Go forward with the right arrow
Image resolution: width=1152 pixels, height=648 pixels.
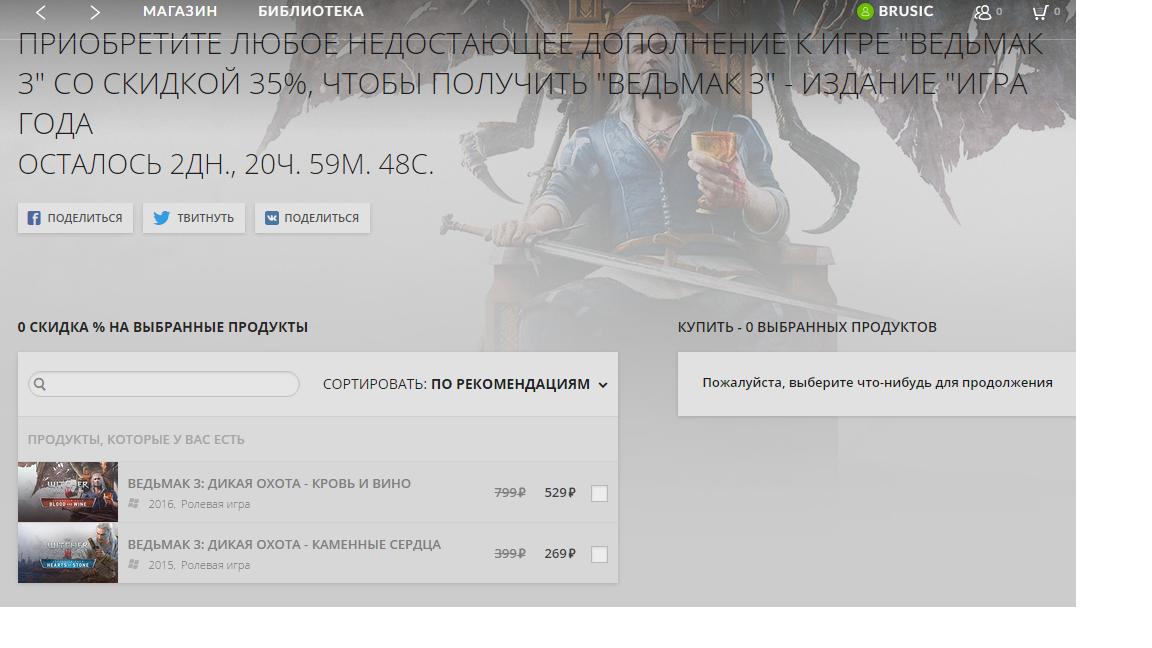pos(95,12)
